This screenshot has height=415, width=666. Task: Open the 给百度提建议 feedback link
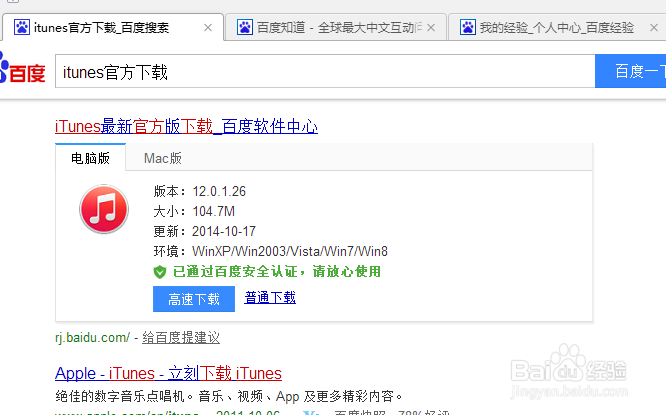click(181, 338)
